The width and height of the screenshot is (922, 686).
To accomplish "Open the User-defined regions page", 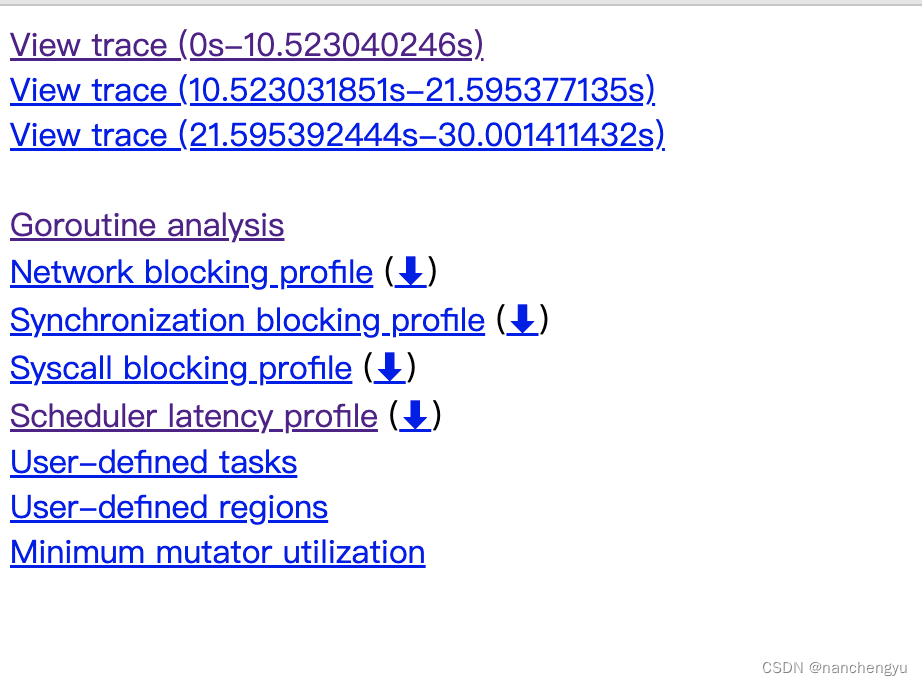I will tap(169, 507).
